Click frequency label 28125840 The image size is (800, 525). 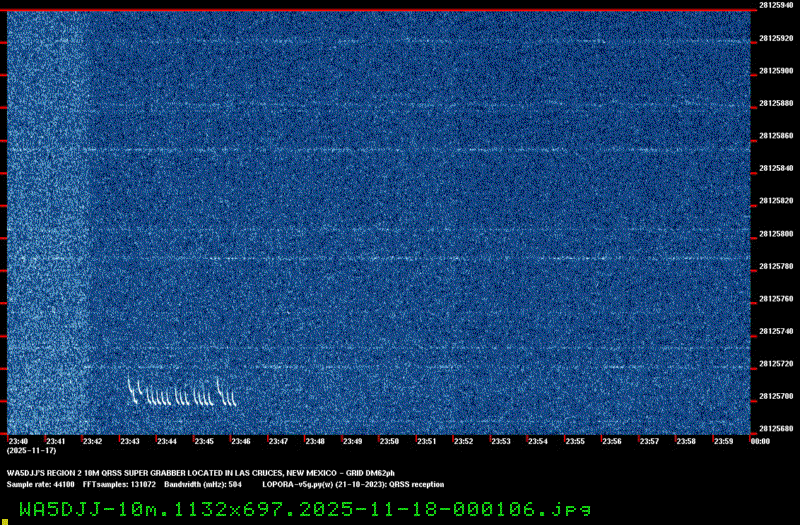[x=776, y=168]
